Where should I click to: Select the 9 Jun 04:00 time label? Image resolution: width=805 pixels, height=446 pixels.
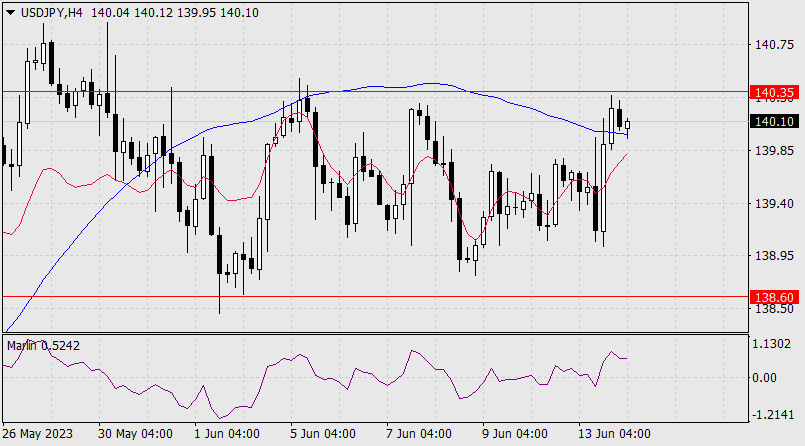tap(514, 434)
